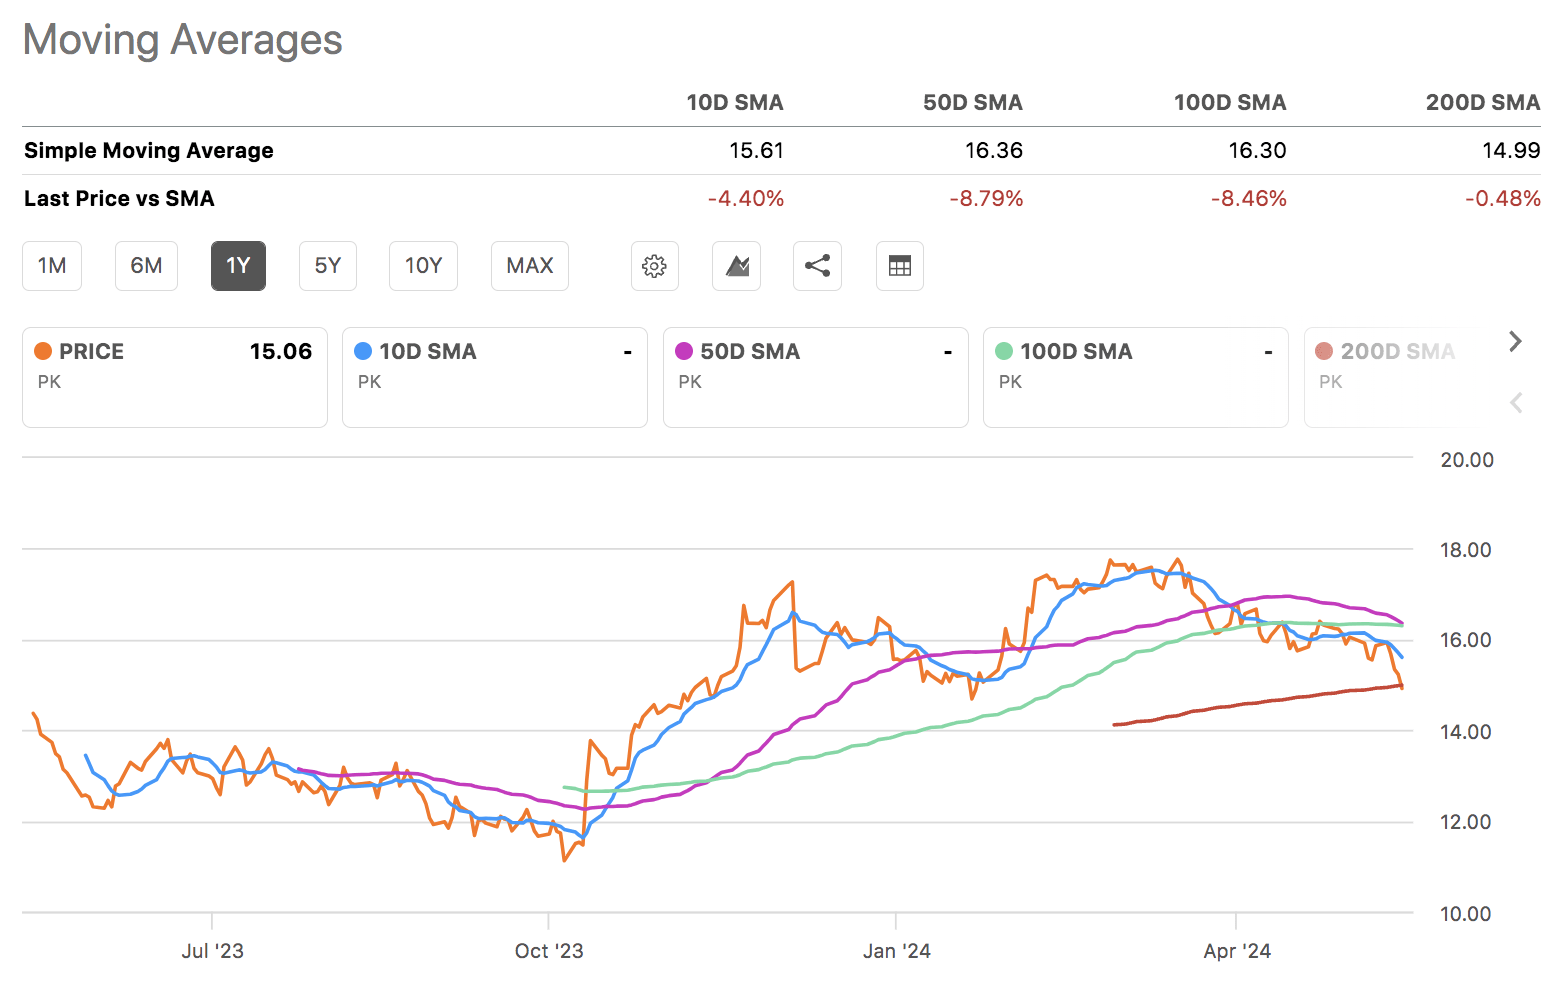Screen dimensions: 1560x996
Task: Toggle the PRICE series visibility
Action: point(174,377)
